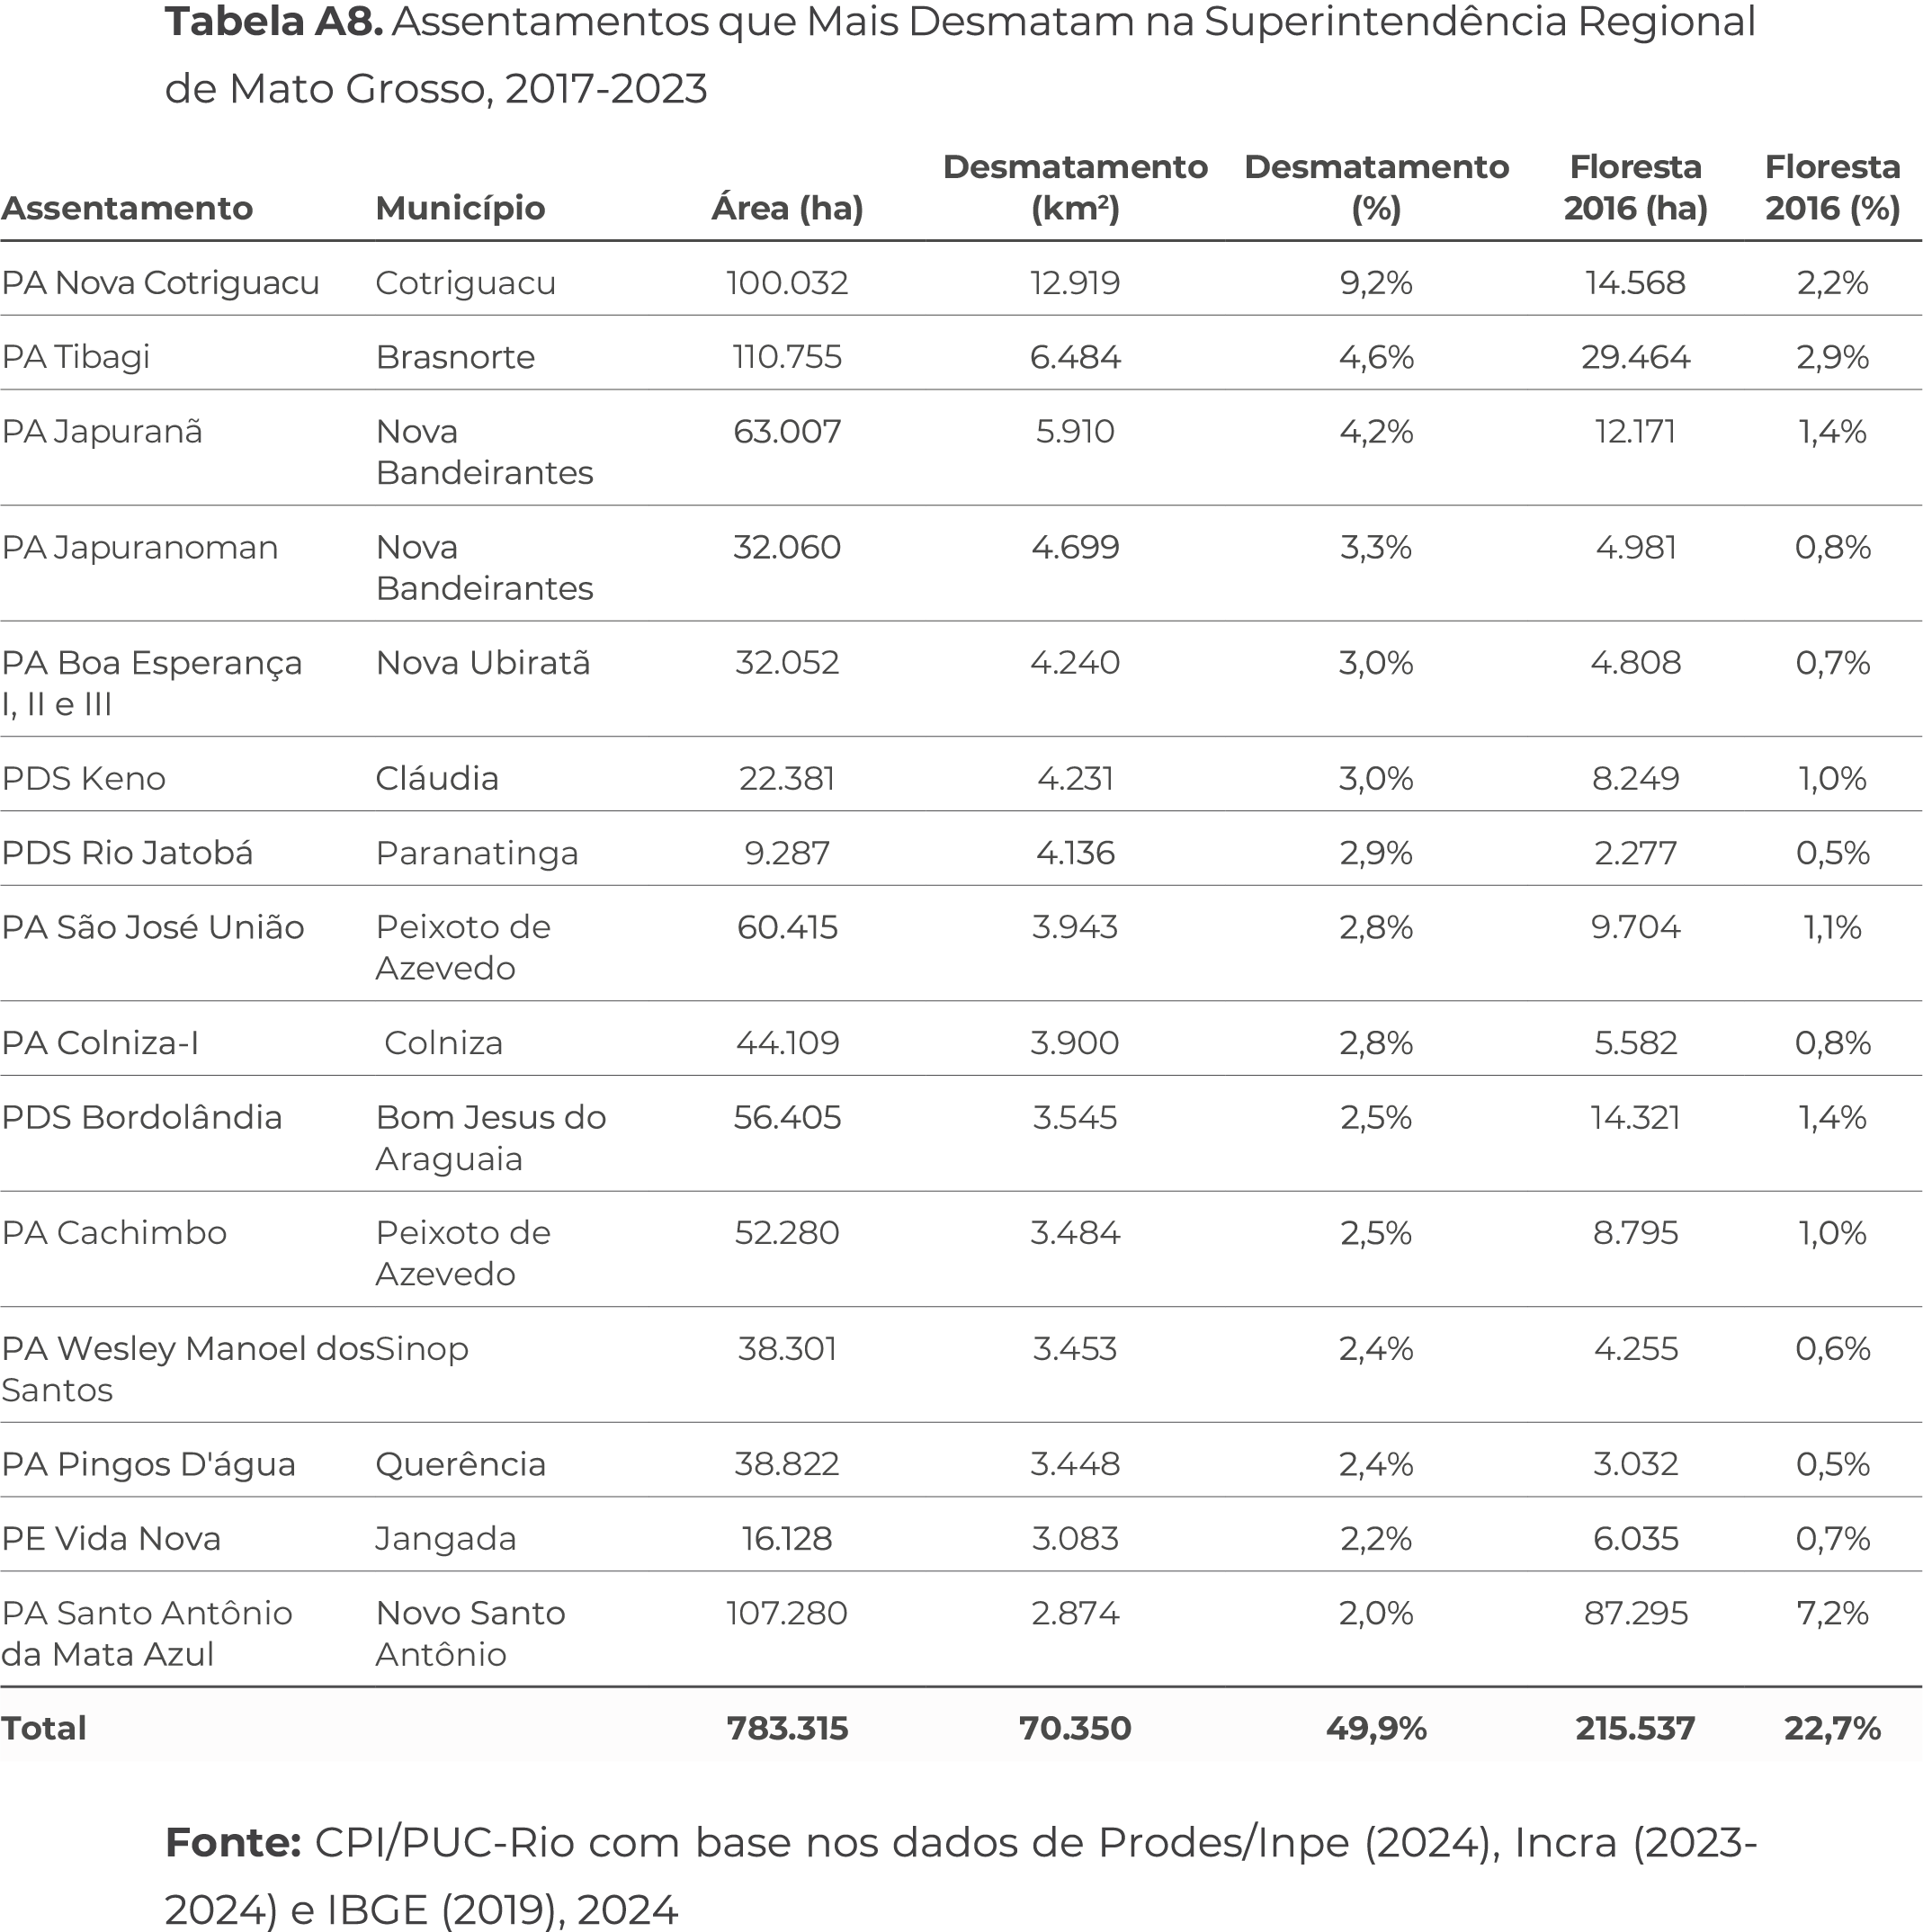The height and width of the screenshot is (1932, 1923).
Task: Click the 'Assentamento' column header
Action: 127,208
